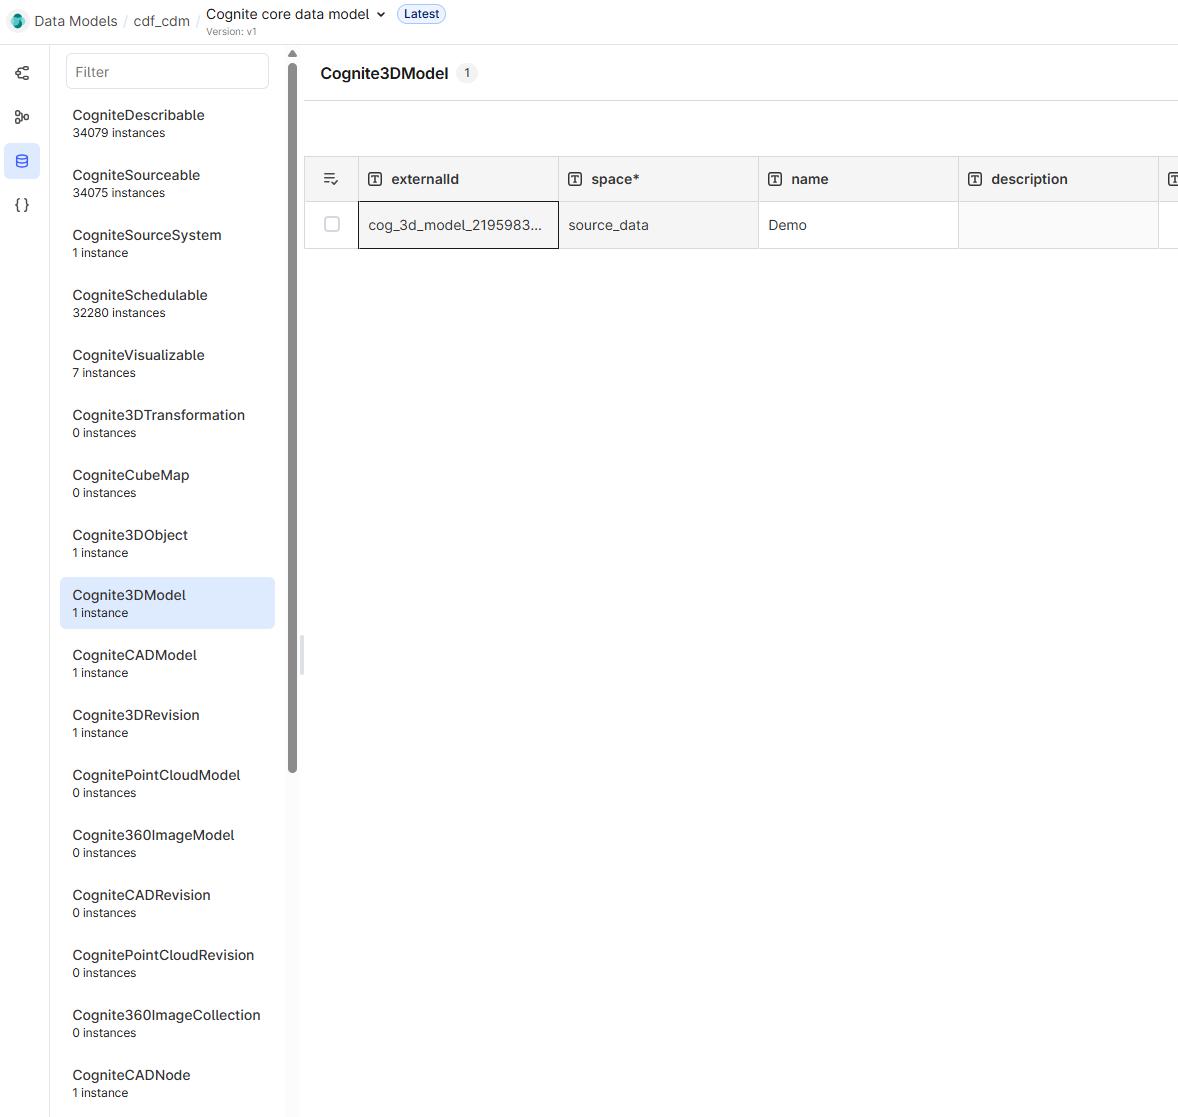Open the query explorer curly-braces icon
Image resolution: width=1178 pixels, height=1117 pixels.
click(22, 205)
